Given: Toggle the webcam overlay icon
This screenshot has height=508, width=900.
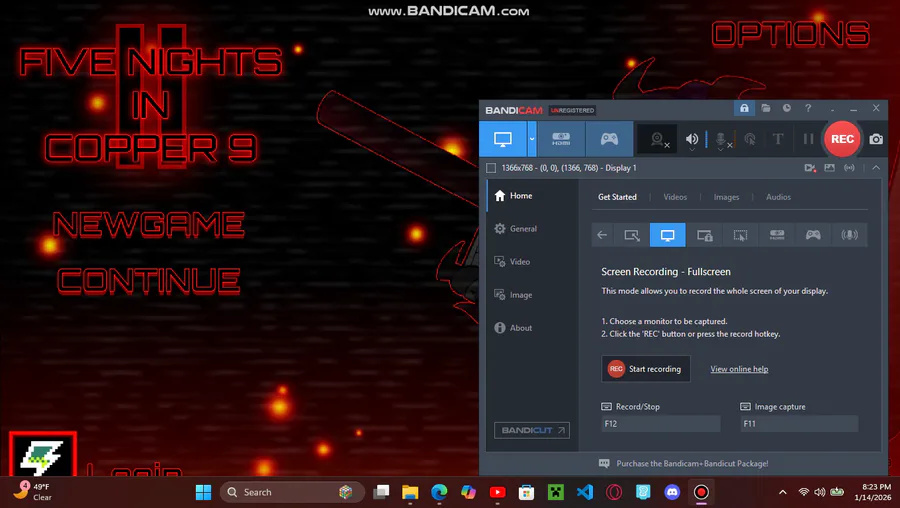Looking at the screenshot, I should [659, 139].
